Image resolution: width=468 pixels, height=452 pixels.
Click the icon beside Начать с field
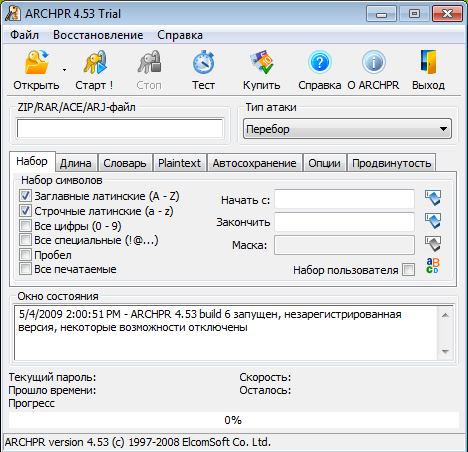(433, 198)
